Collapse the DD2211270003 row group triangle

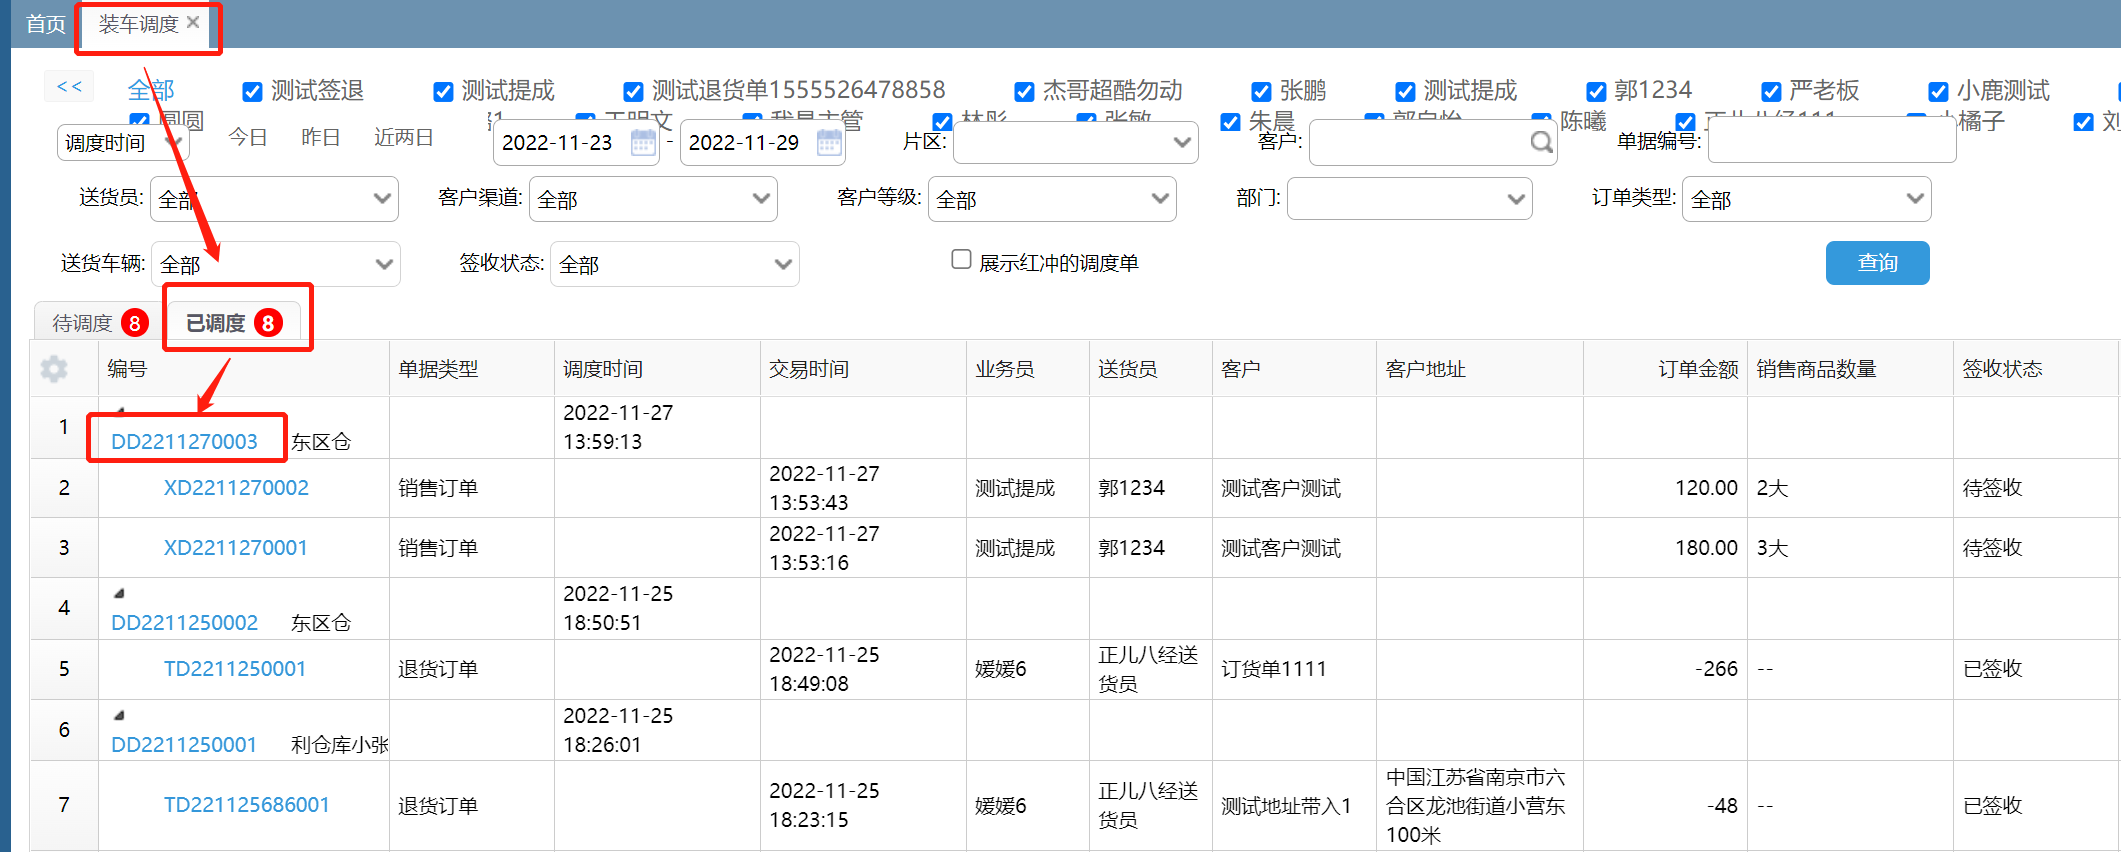(120, 411)
